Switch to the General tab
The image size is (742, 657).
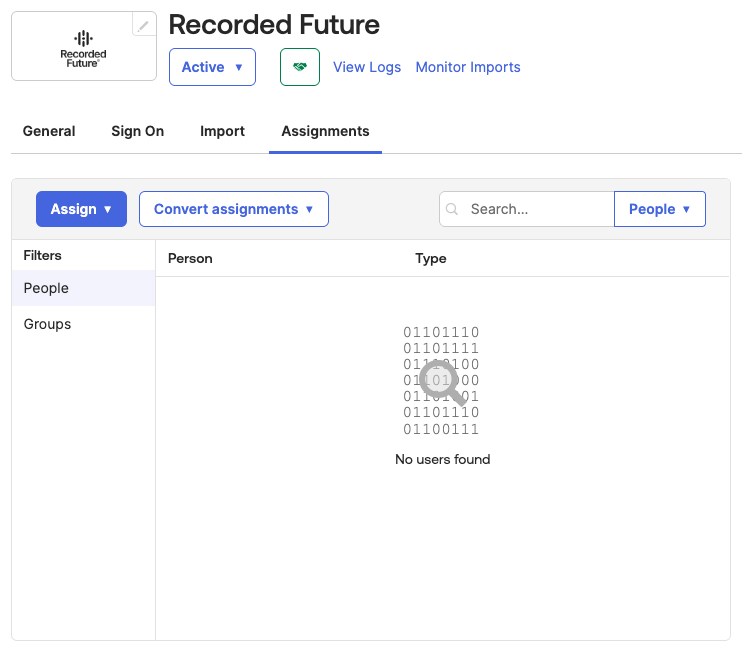[49, 131]
